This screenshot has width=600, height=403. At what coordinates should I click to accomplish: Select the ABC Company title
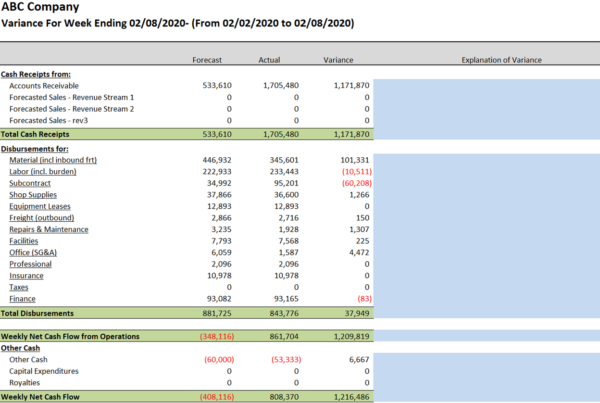point(40,7)
